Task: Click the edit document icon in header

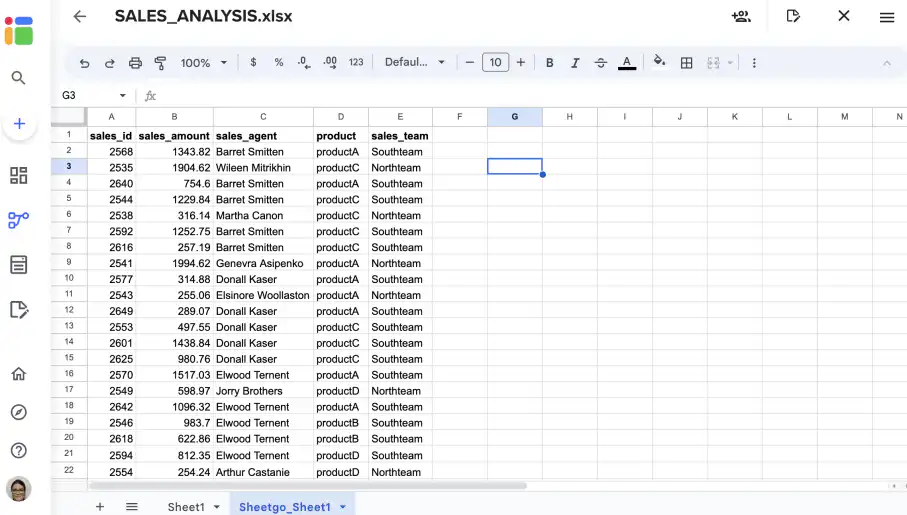Action: pyautogui.click(x=793, y=16)
